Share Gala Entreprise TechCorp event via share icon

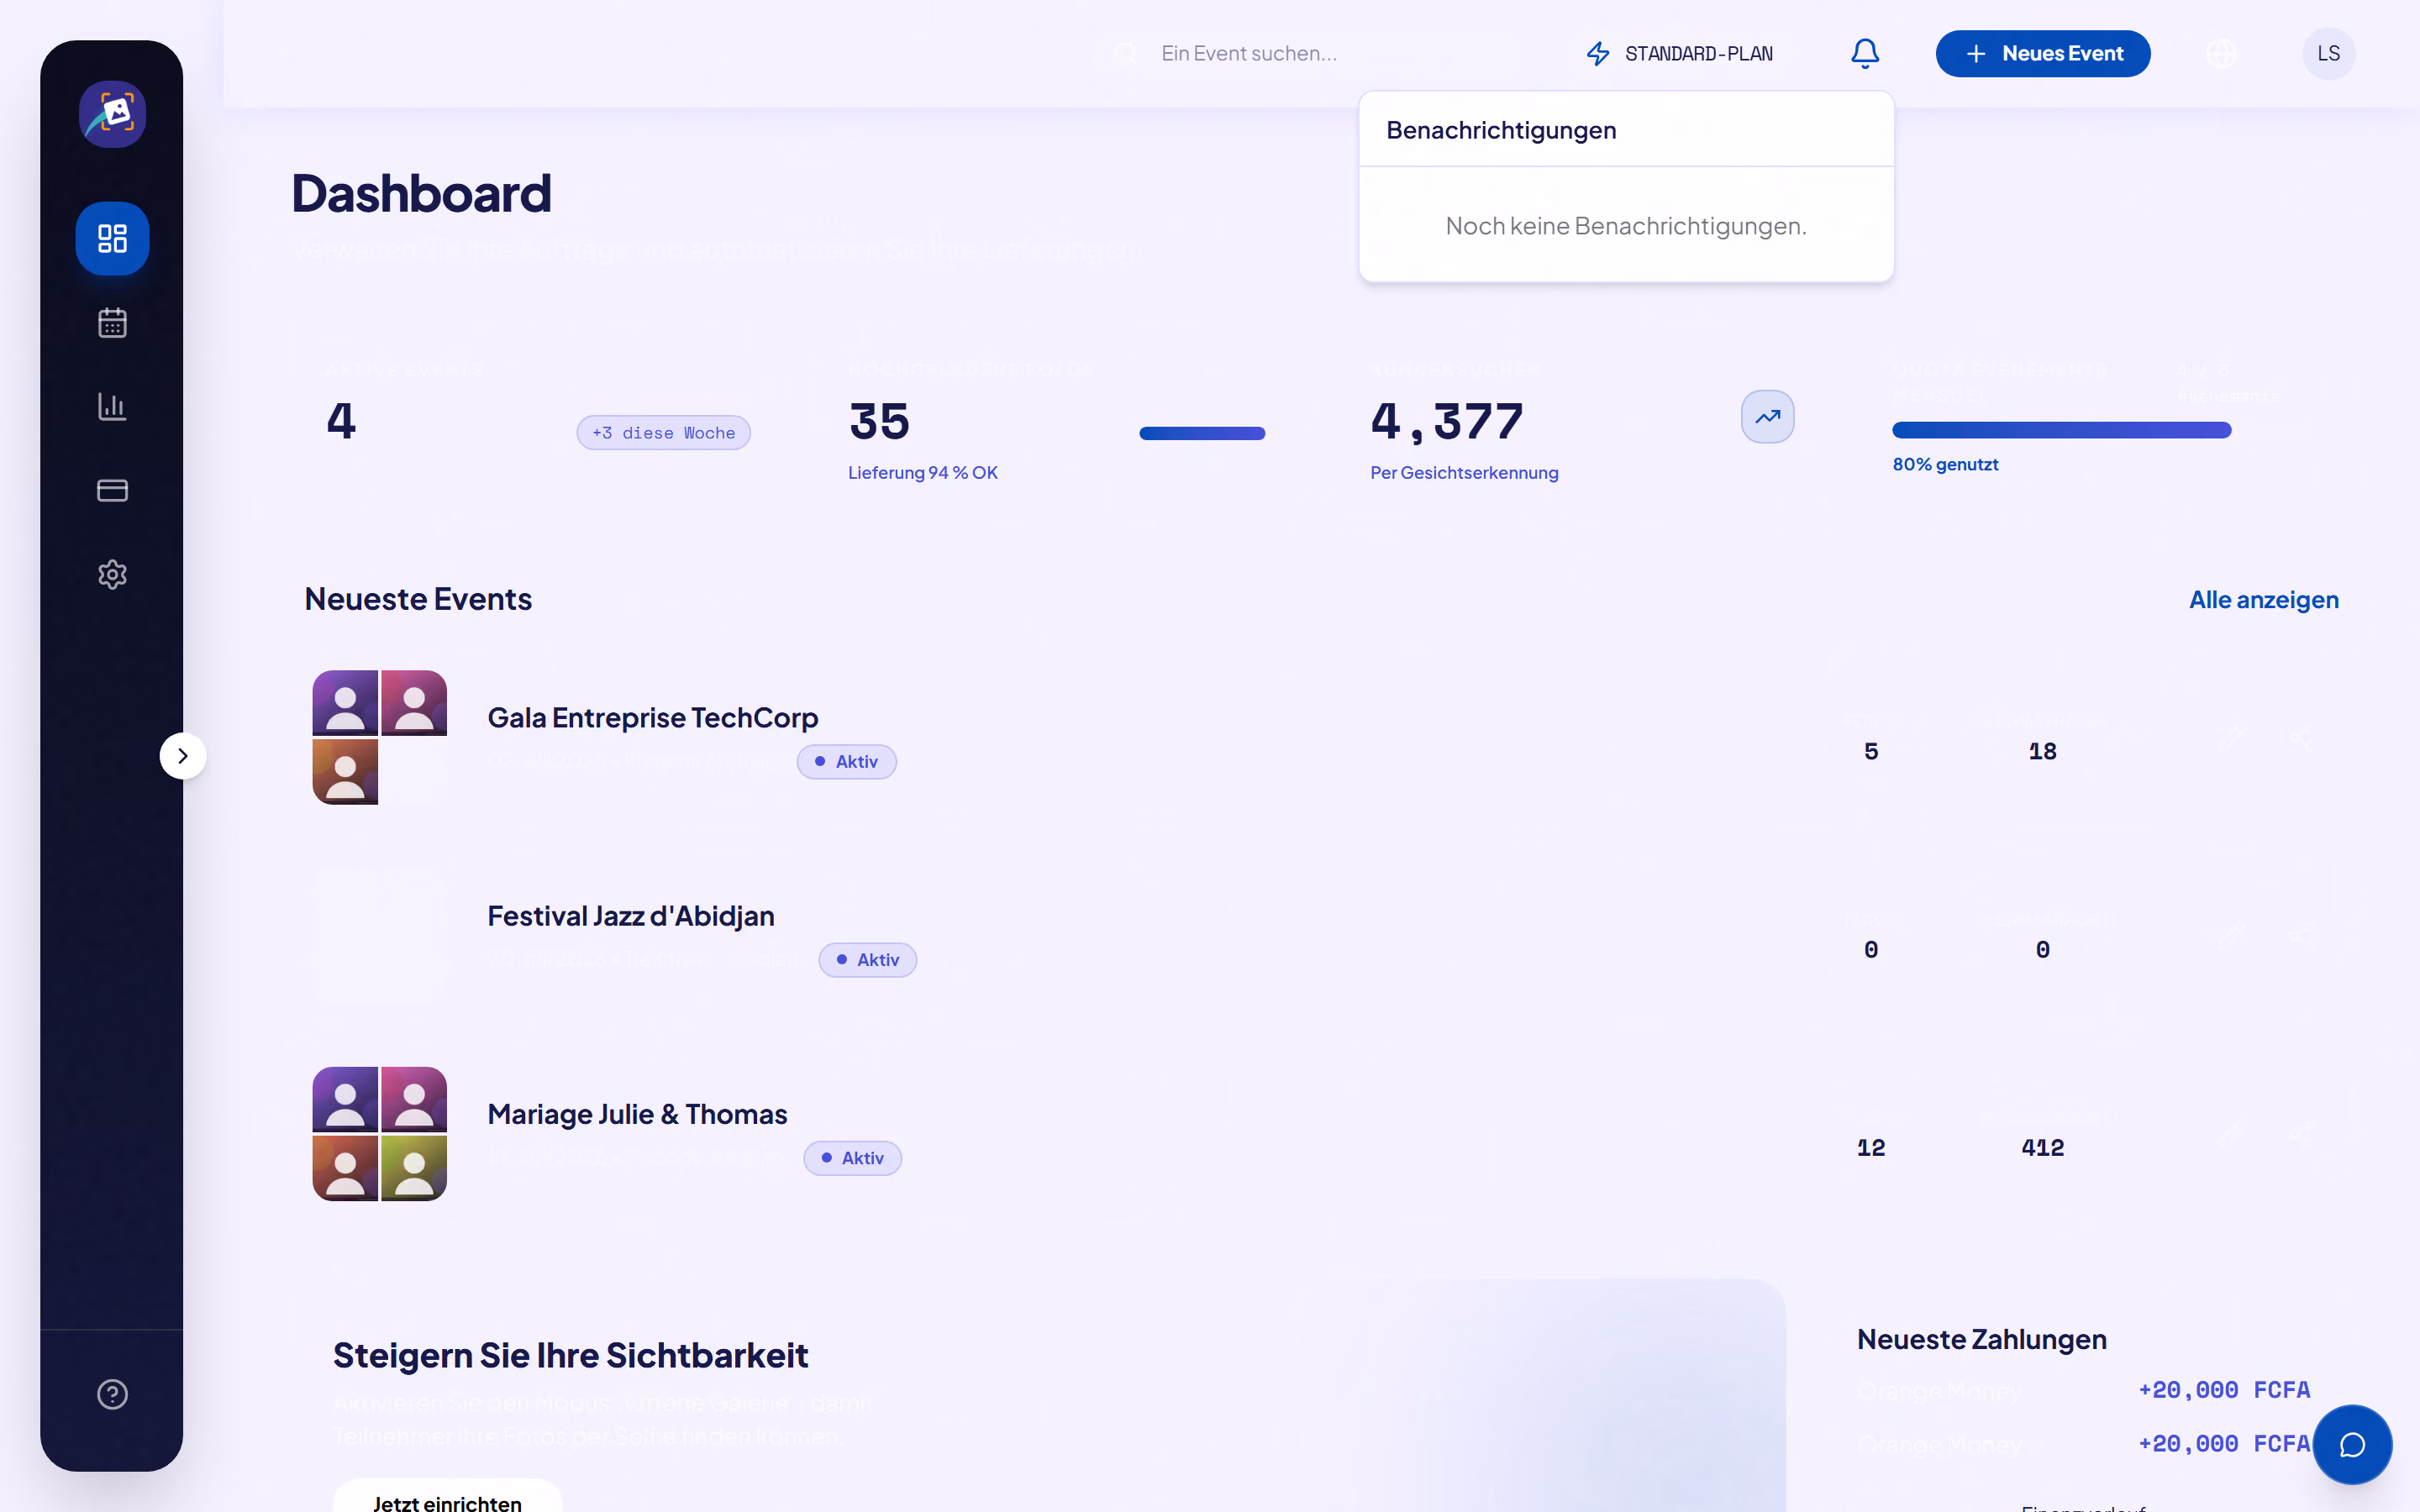pyautogui.click(x=2301, y=738)
